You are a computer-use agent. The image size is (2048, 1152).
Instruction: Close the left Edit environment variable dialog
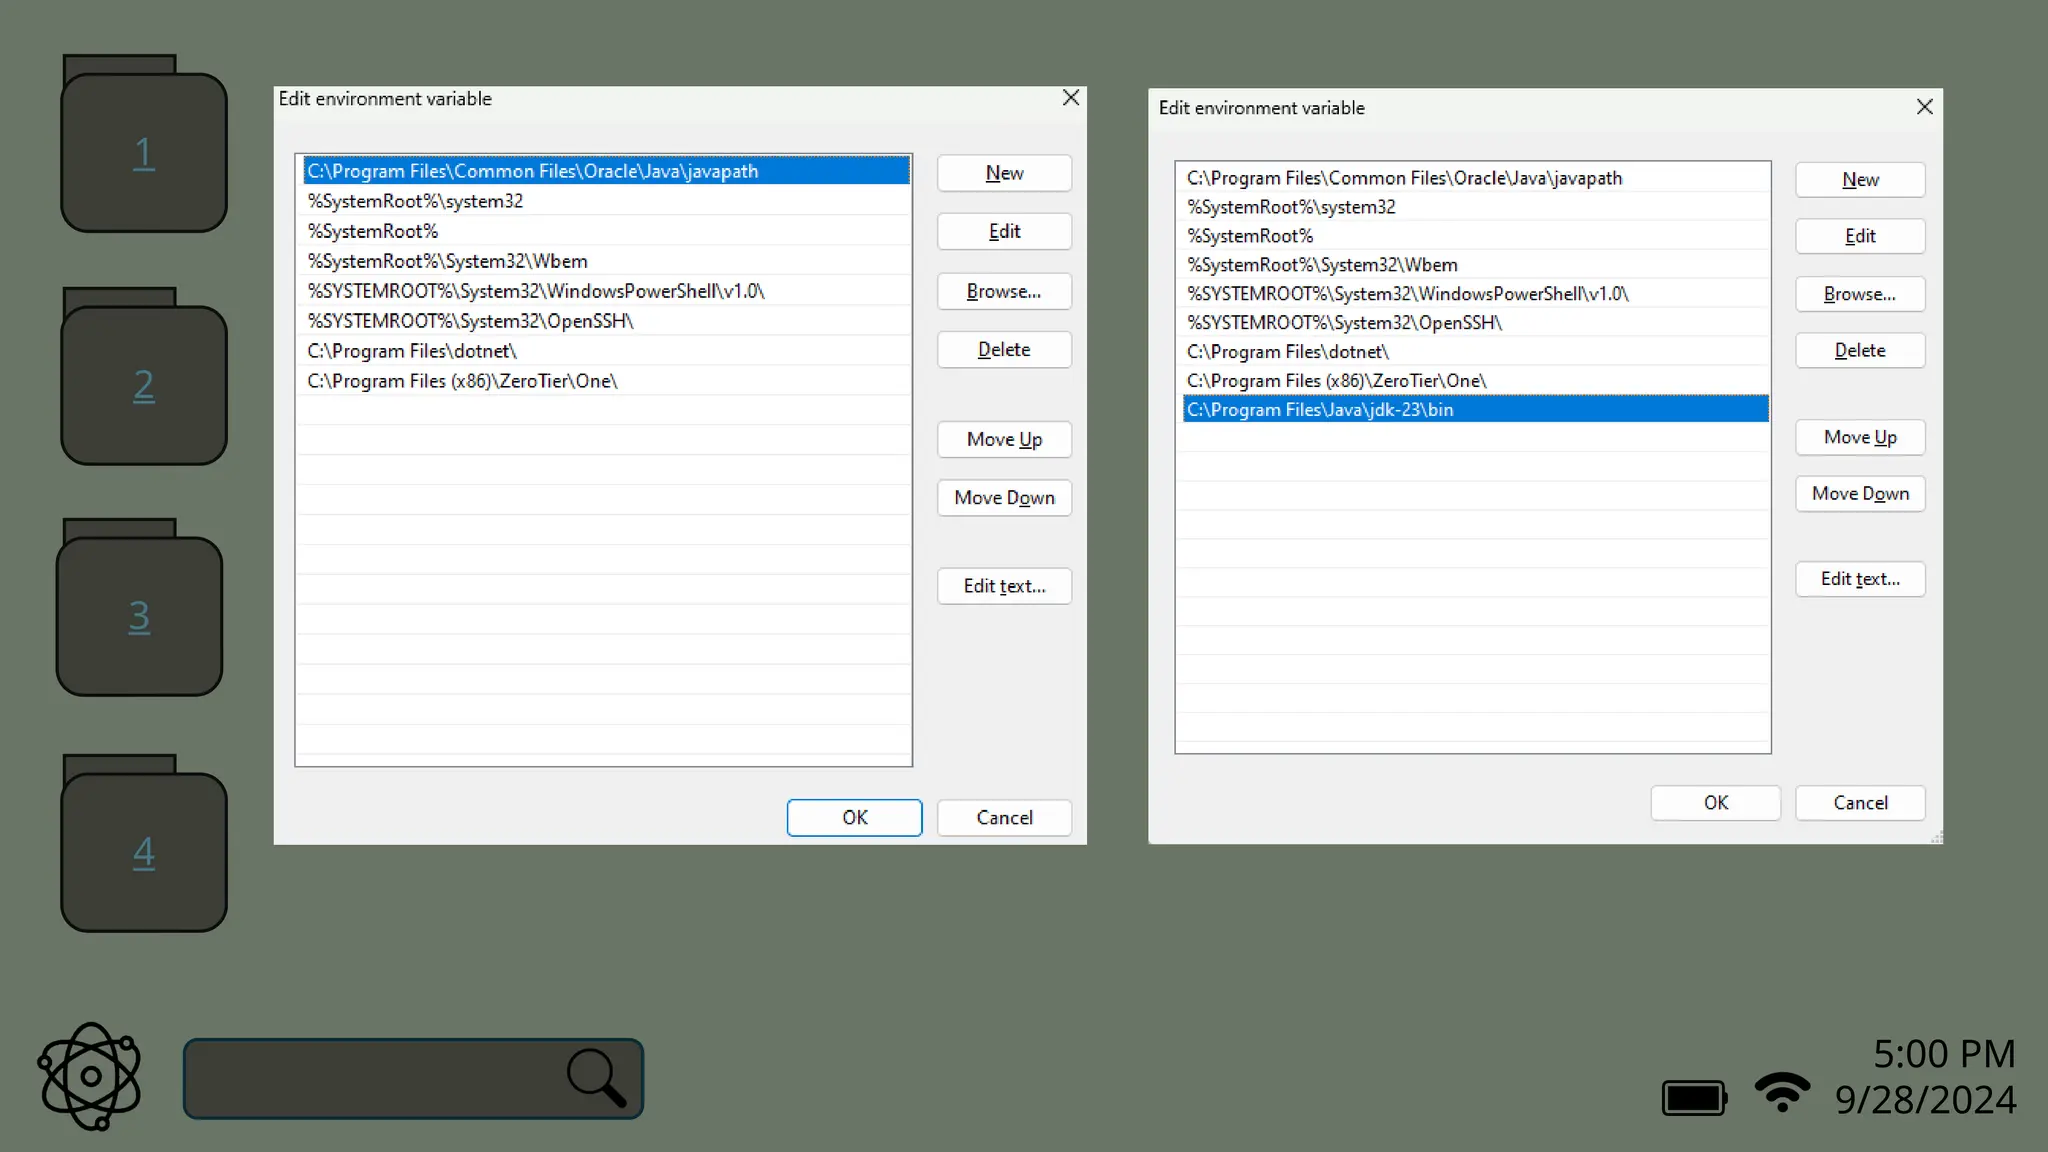click(1070, 98)
